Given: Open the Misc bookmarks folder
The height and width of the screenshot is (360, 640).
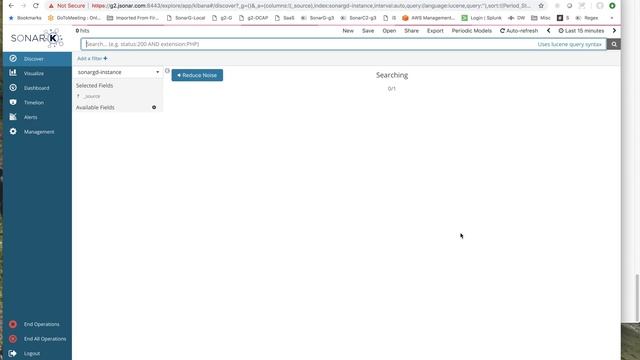Looking at the screenshot, I should click(540, 18).
